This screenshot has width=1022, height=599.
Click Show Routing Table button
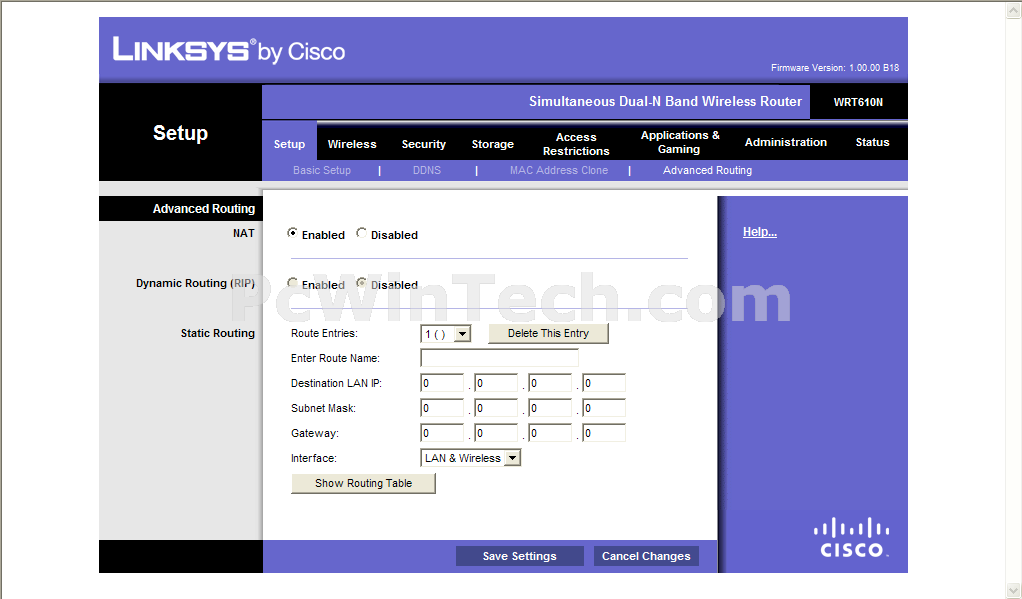(x=363, y=483)
